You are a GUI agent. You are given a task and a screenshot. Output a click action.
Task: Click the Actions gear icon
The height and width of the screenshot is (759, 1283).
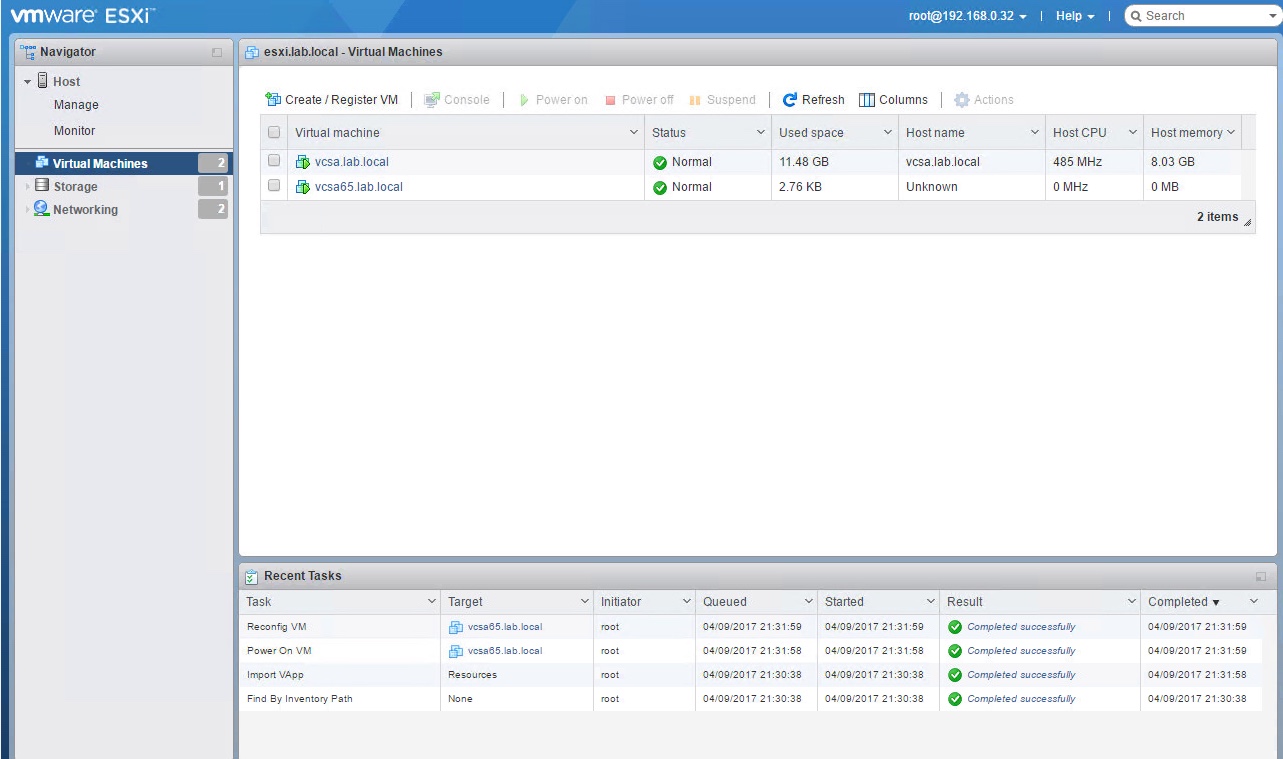pos(962,100)
